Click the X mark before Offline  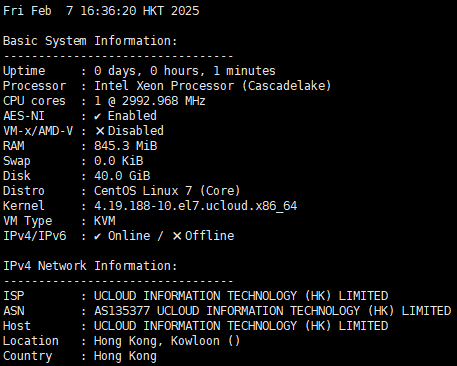coord(177,236)
